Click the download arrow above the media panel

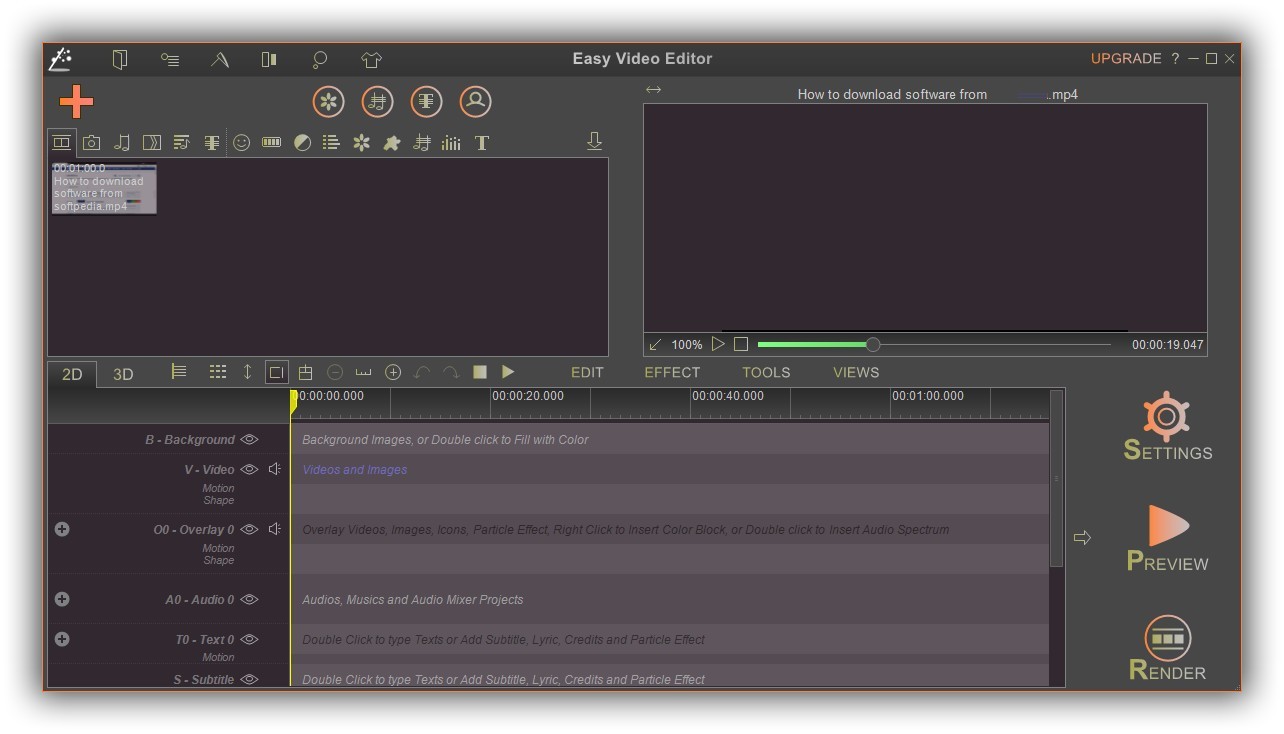tap(595, 141)
